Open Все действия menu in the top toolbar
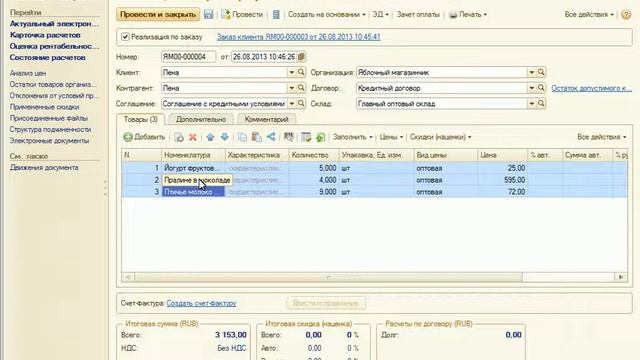The height and width of the screenshot is (360, 640). pos(589,14)
